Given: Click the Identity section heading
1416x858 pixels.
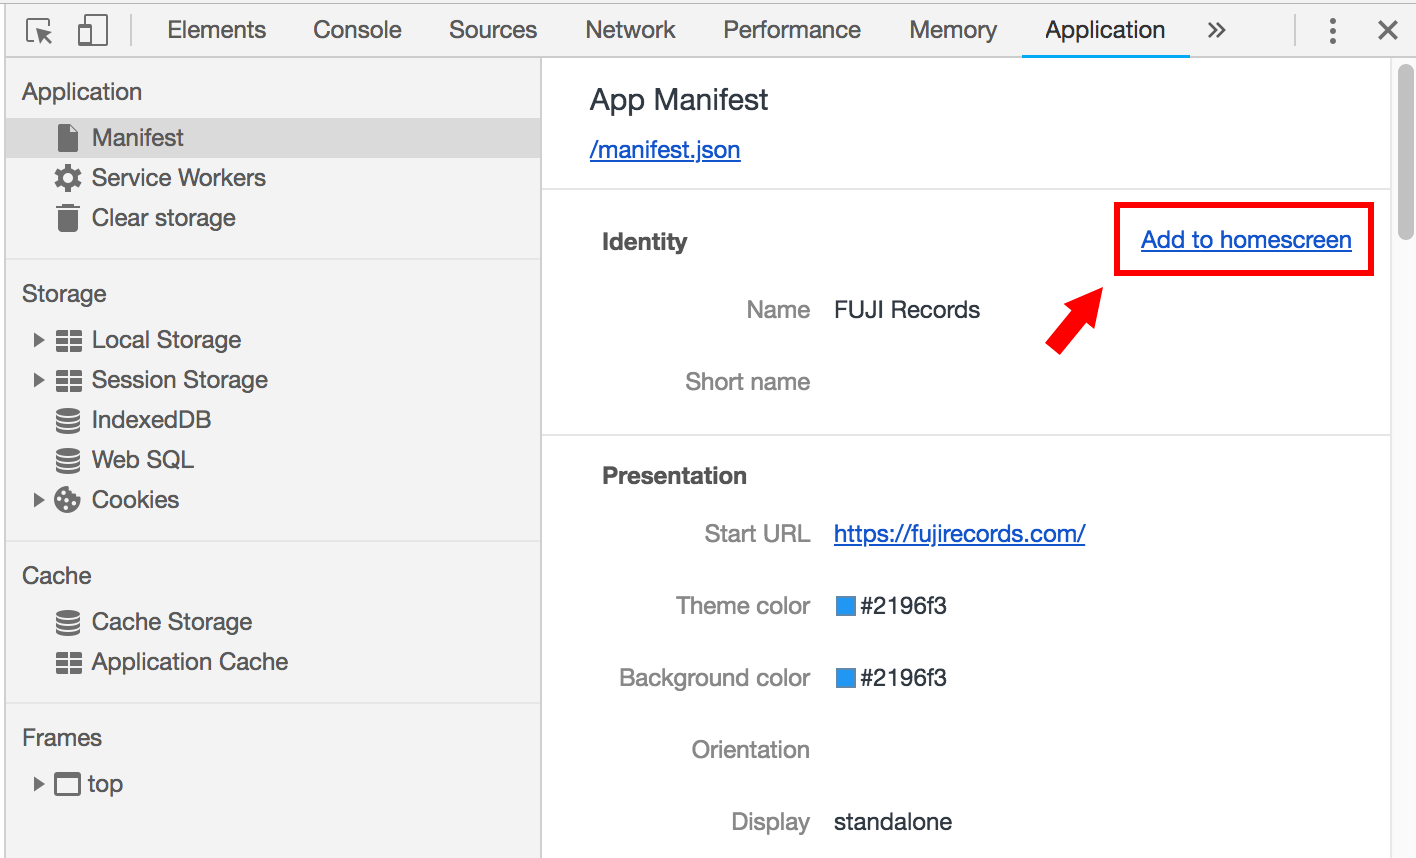Looking at the screenshot, I should pos(644,242).
